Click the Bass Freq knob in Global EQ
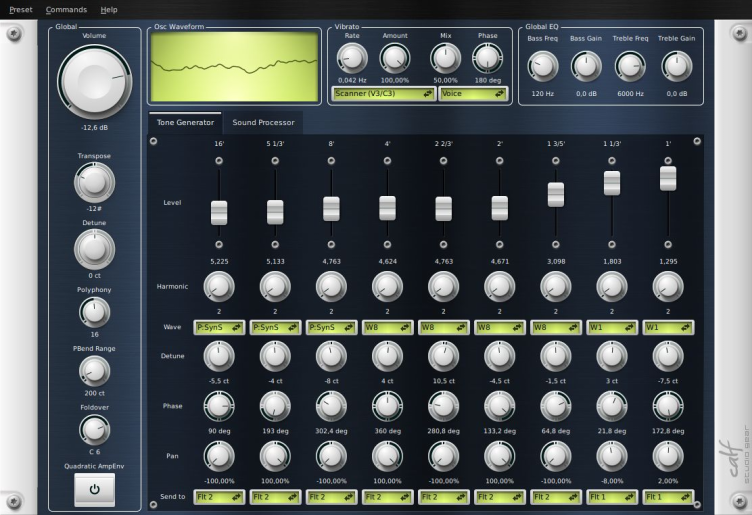This screenshot has width=752, height=515. [542, 67]
